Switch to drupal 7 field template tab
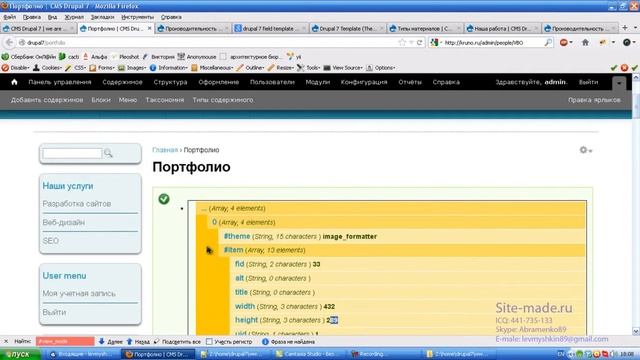640x360 pixels. point(270,29)
